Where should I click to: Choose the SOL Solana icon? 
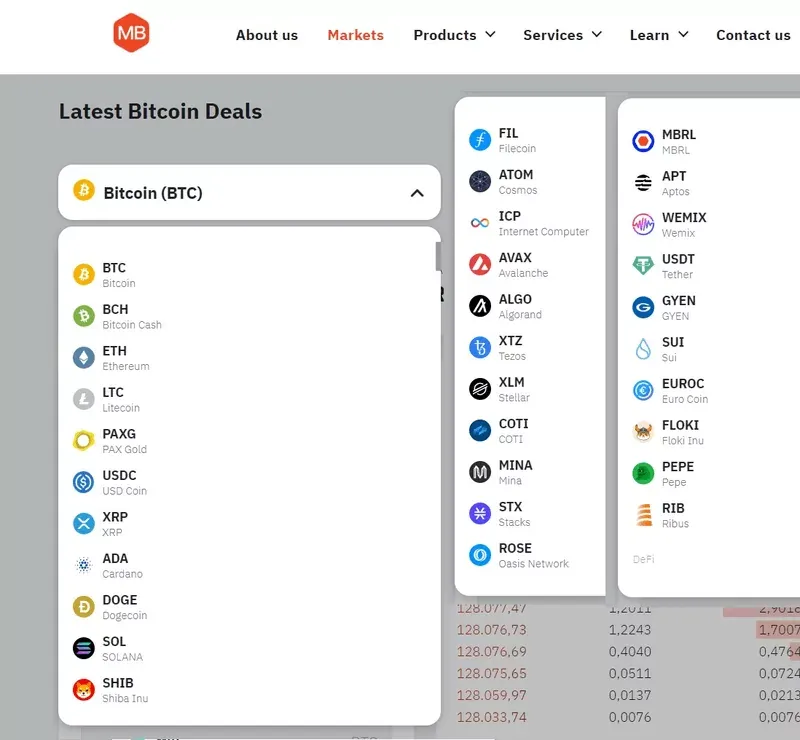tap(84, 648)
